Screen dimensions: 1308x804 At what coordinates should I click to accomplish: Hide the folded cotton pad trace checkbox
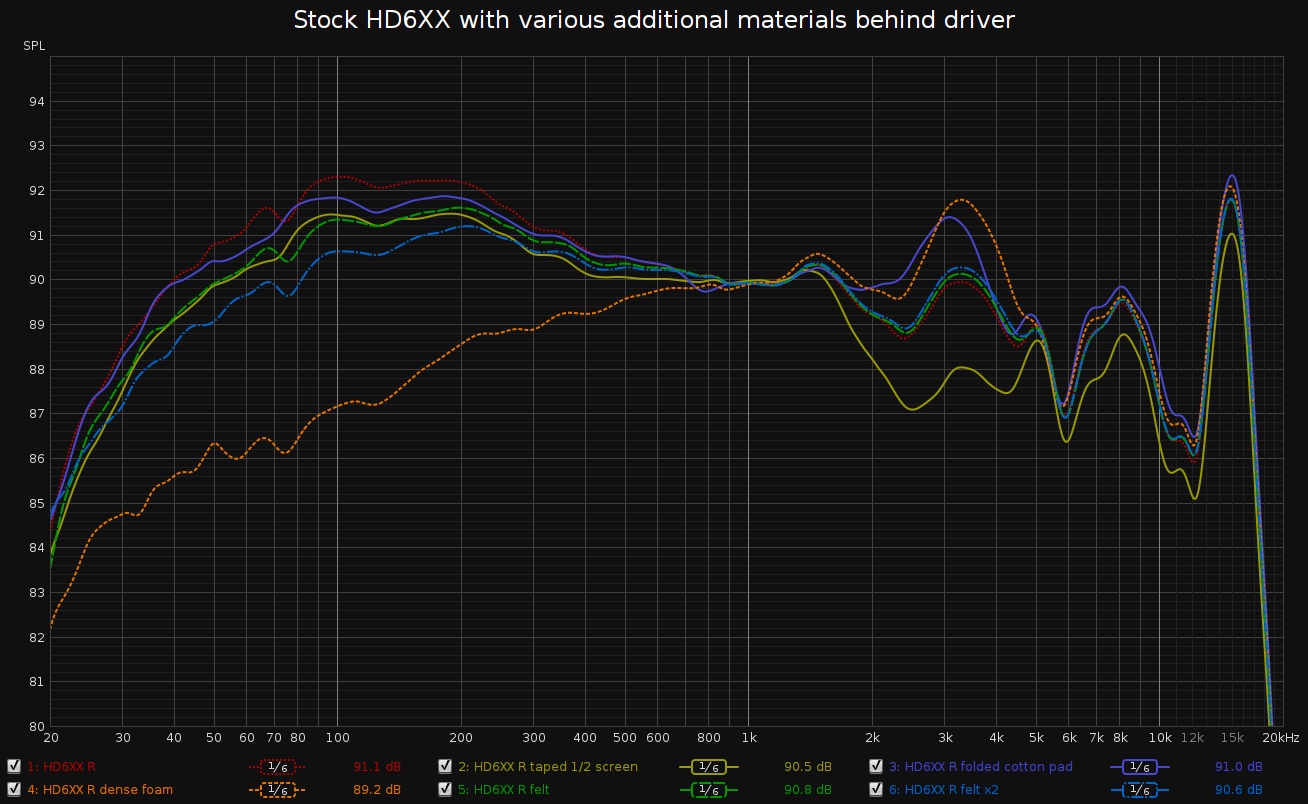point(876,766)
